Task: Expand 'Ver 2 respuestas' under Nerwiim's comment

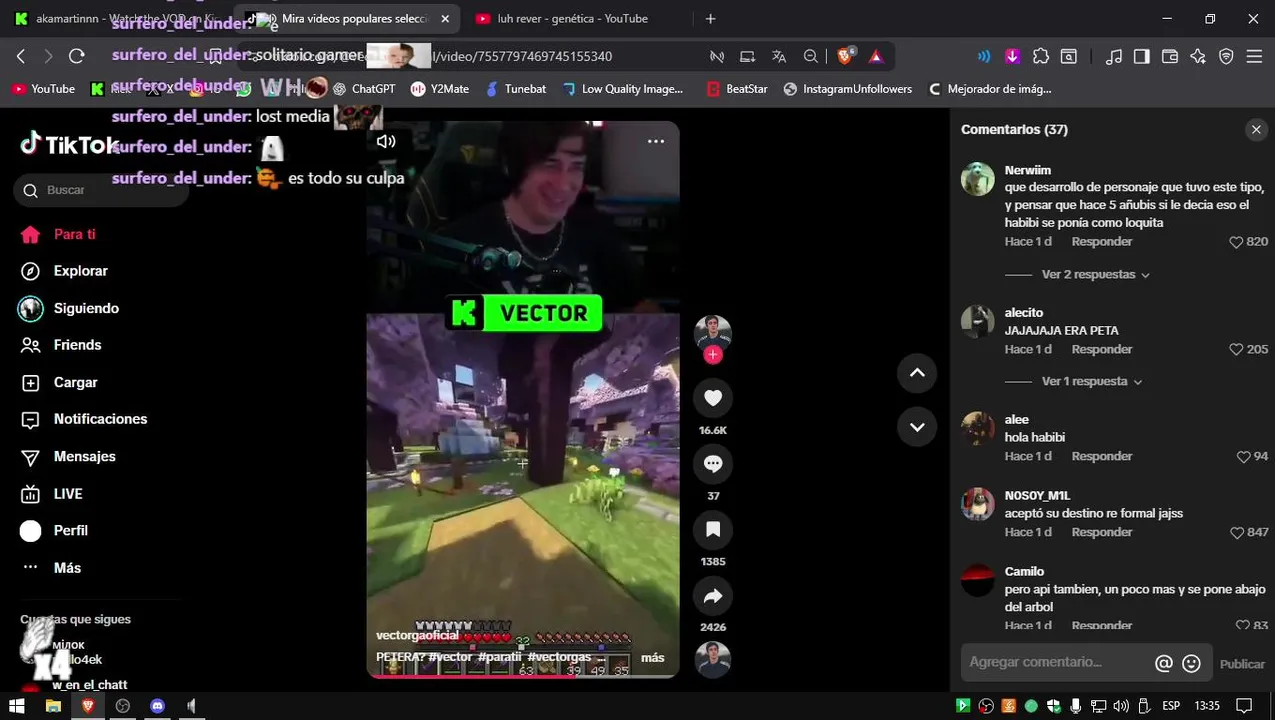Action: [1095, 274]
